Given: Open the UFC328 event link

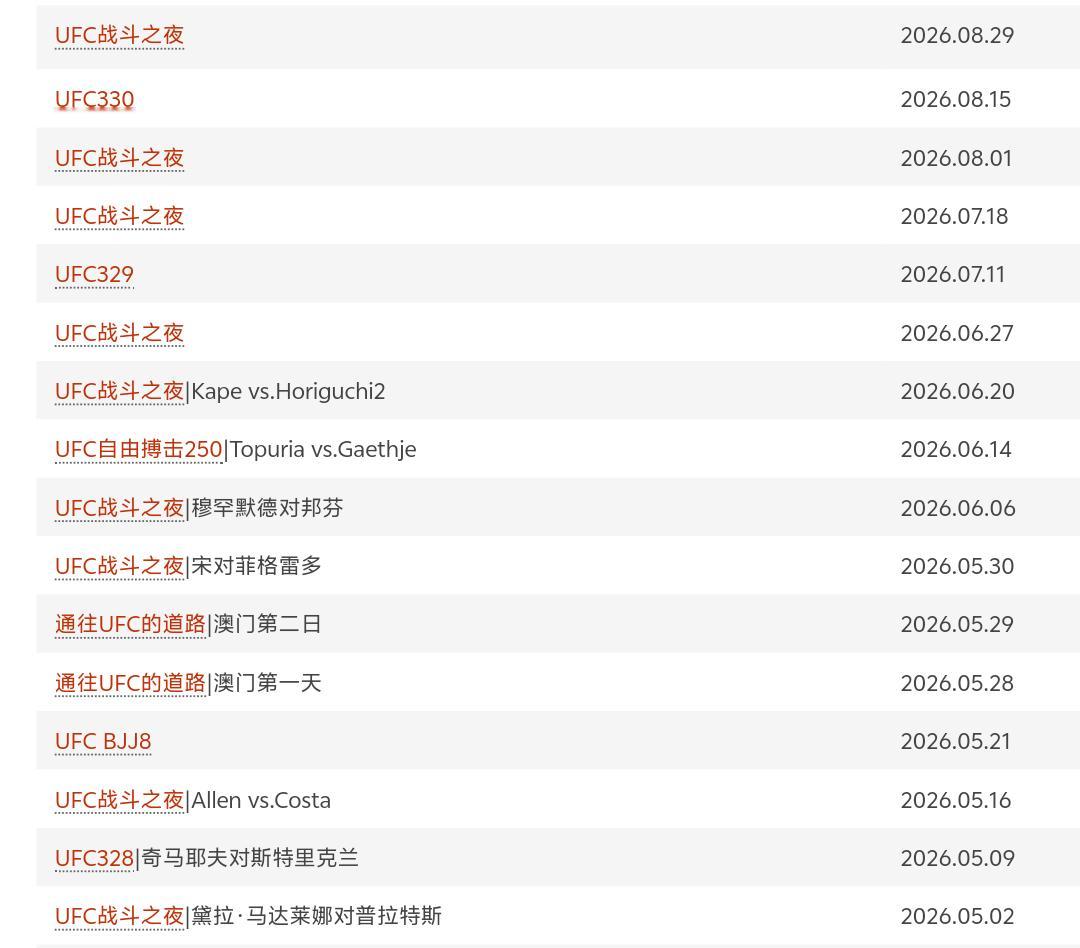Looking at the screenshot, I should tap(94, 858).
